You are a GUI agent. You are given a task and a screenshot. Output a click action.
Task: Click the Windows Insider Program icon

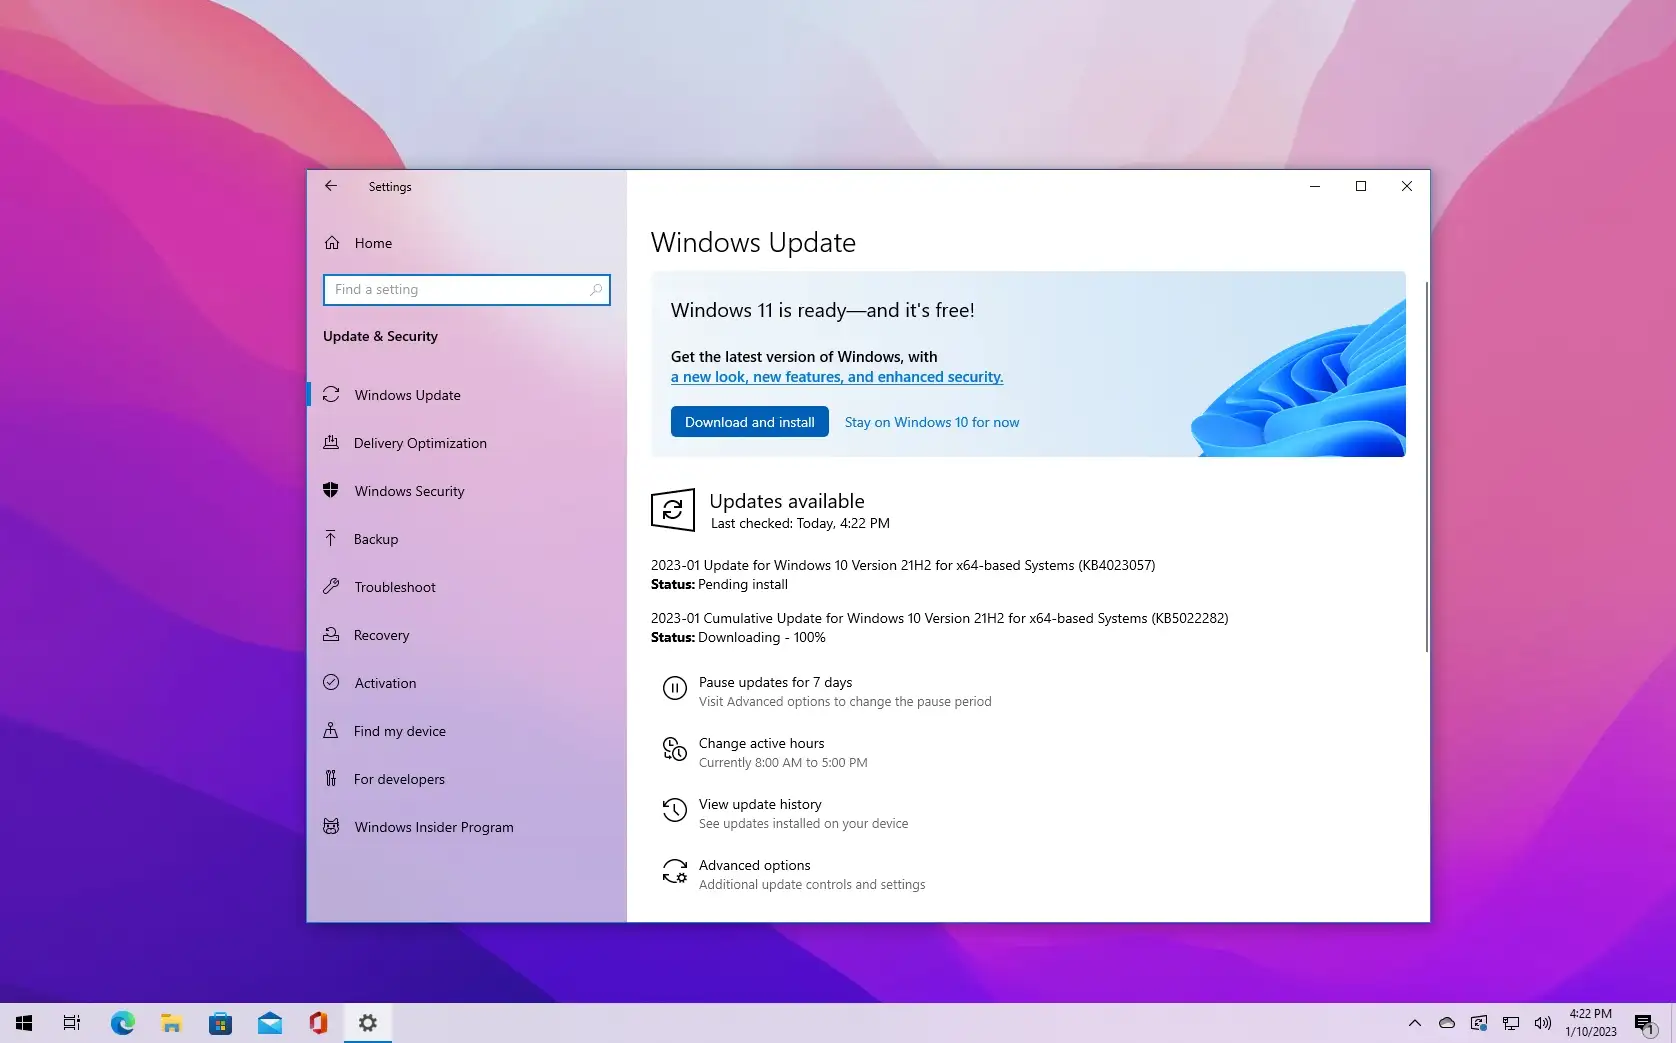pos(331,826)
